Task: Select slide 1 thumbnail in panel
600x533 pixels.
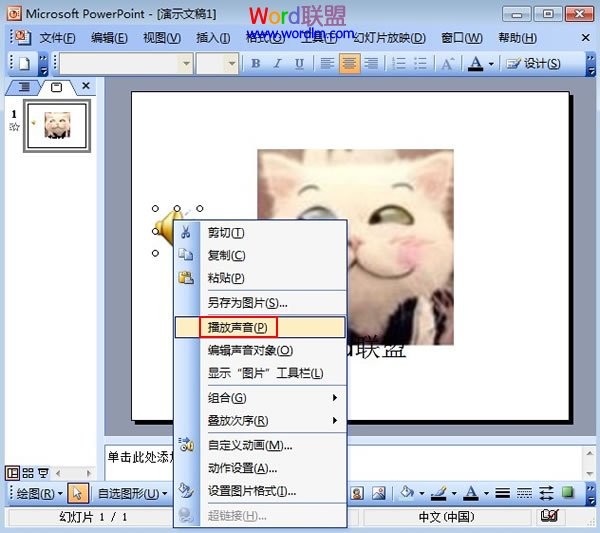Action: click(57, 125)
